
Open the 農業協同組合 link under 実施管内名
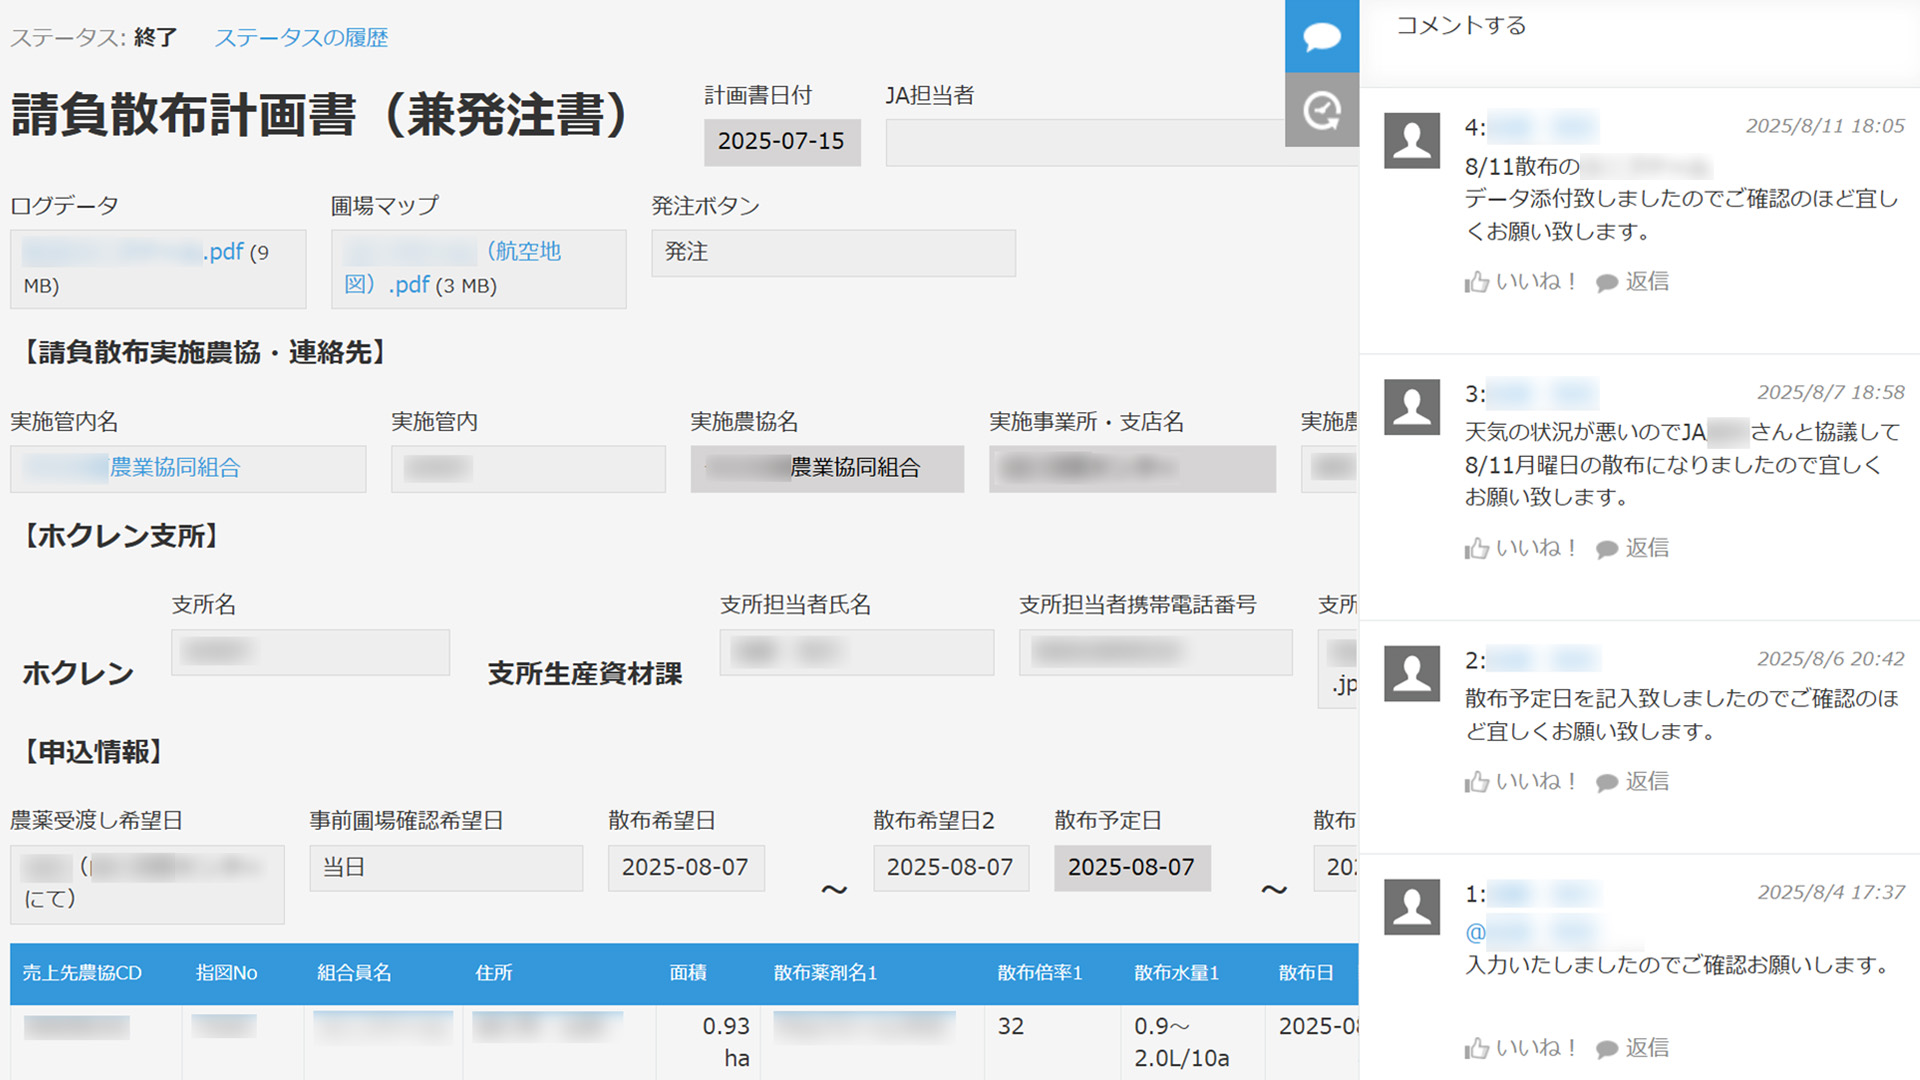pos(174,468)
